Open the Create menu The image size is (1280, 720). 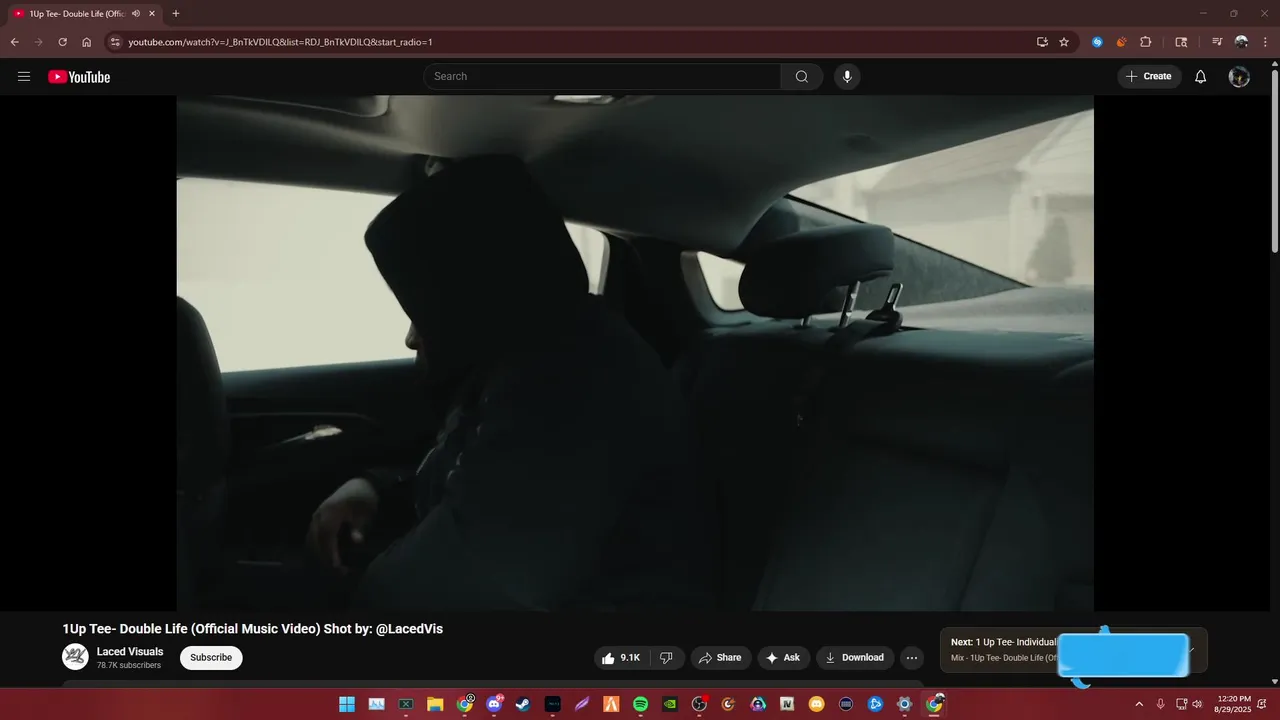click(1149, 77)
